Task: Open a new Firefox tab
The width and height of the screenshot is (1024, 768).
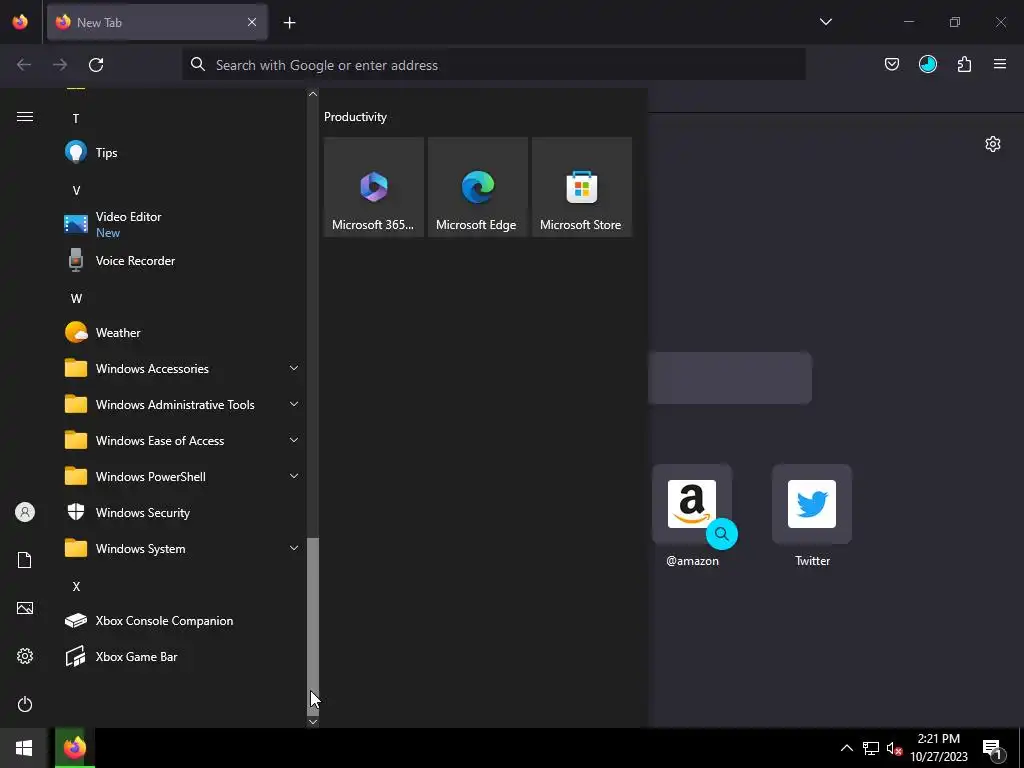Action: (x=289, y=23)
